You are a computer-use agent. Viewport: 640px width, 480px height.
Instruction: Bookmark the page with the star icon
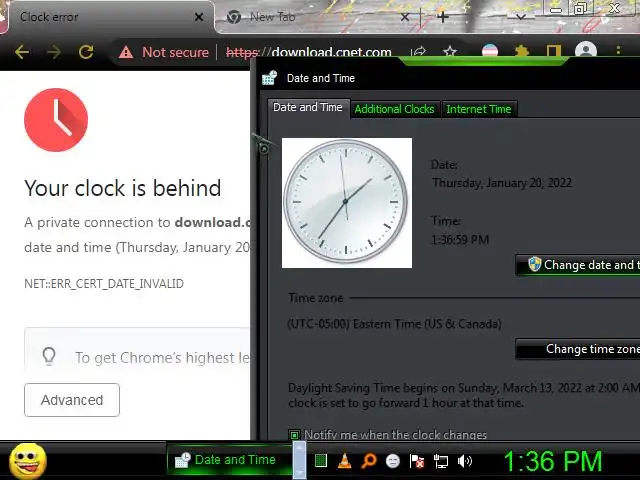[450, 52]
